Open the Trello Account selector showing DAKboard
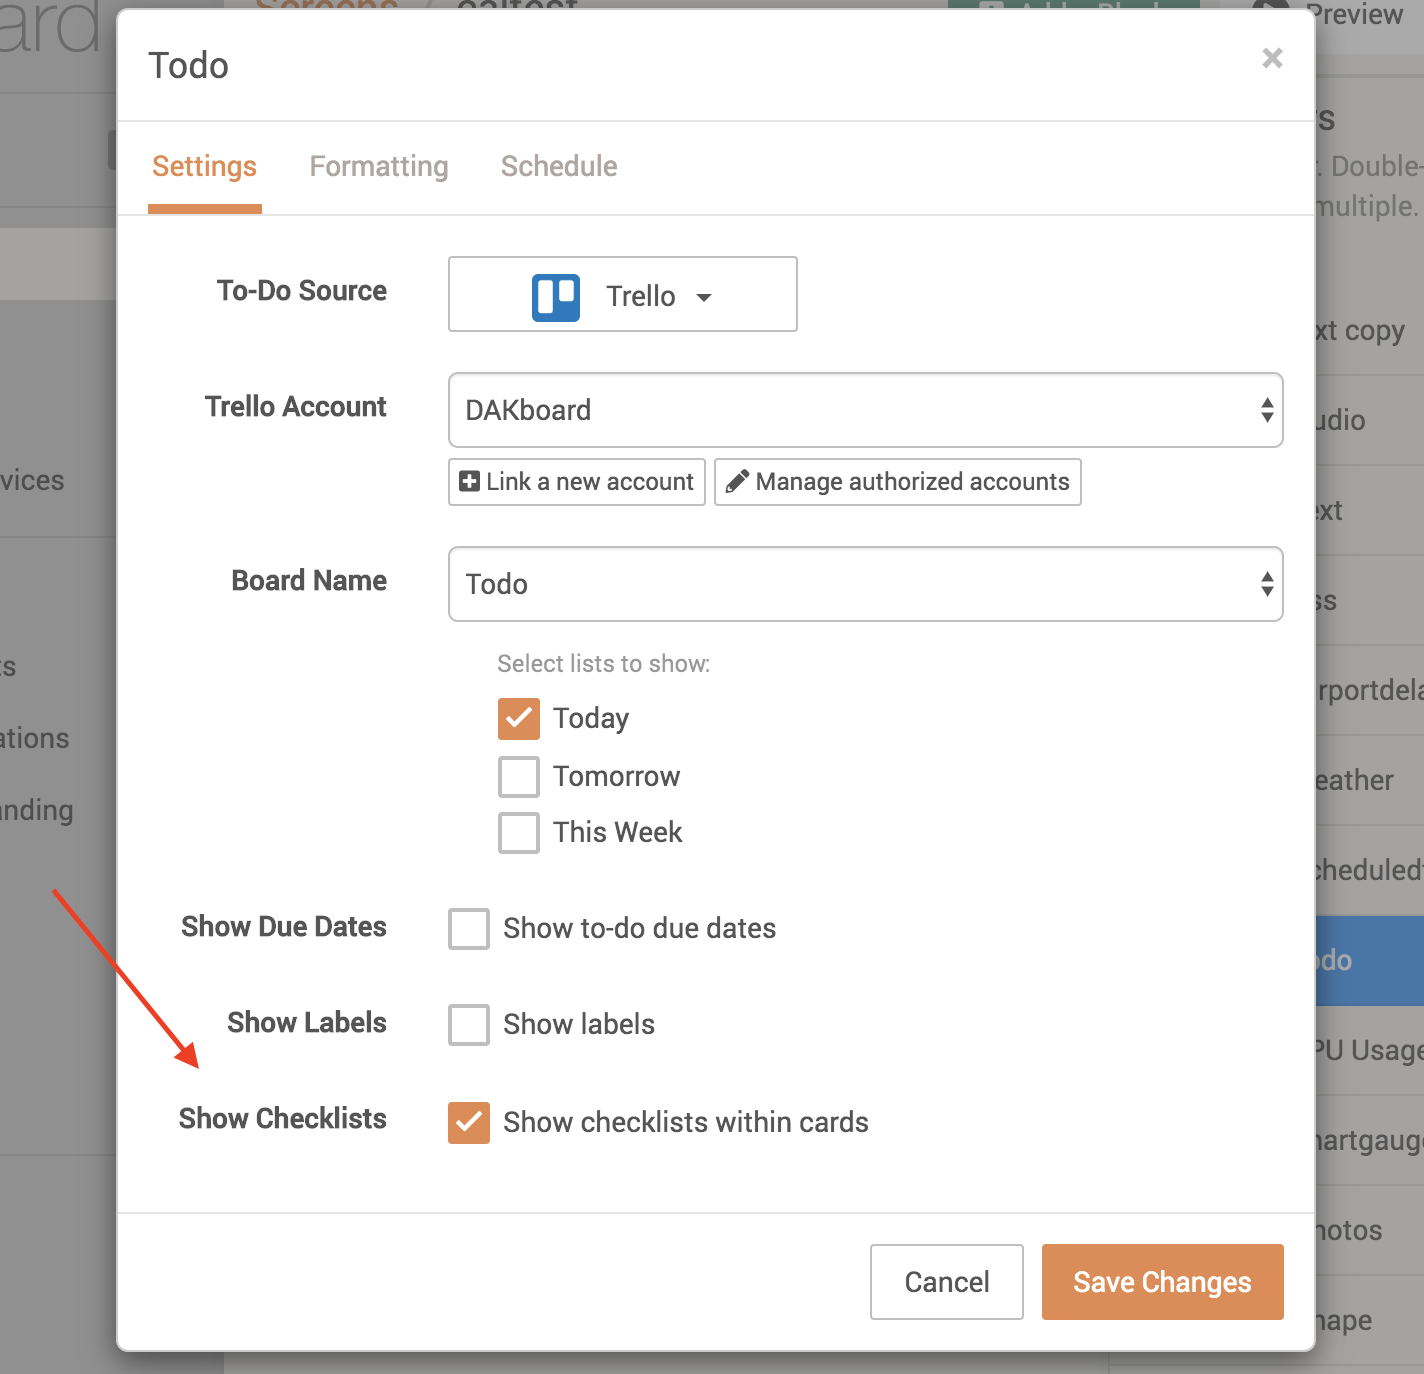This screenshot has height=1374, width=1424. [x=865, y=411]
